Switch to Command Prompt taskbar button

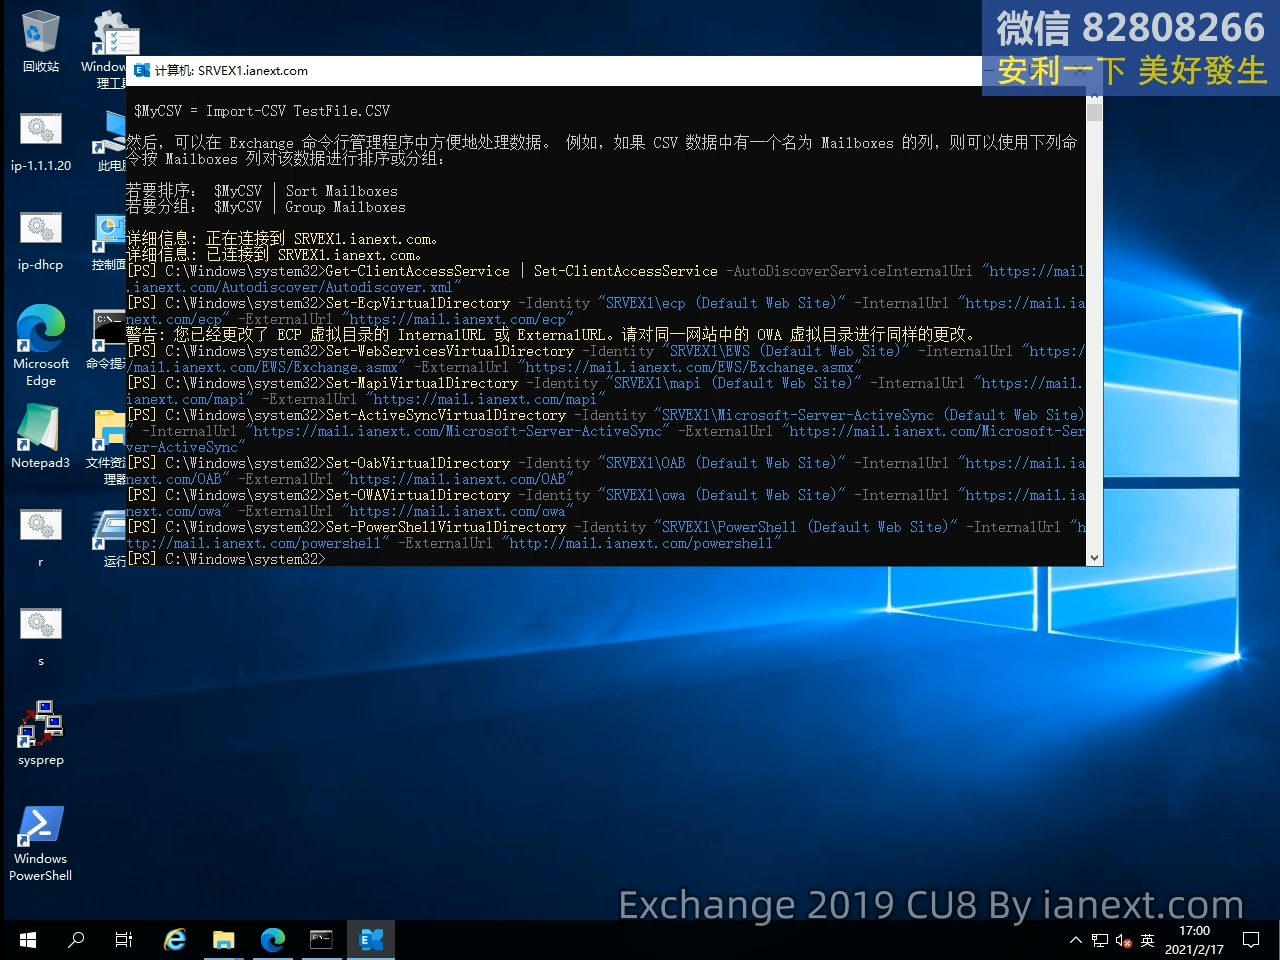[x=321, y=940]
